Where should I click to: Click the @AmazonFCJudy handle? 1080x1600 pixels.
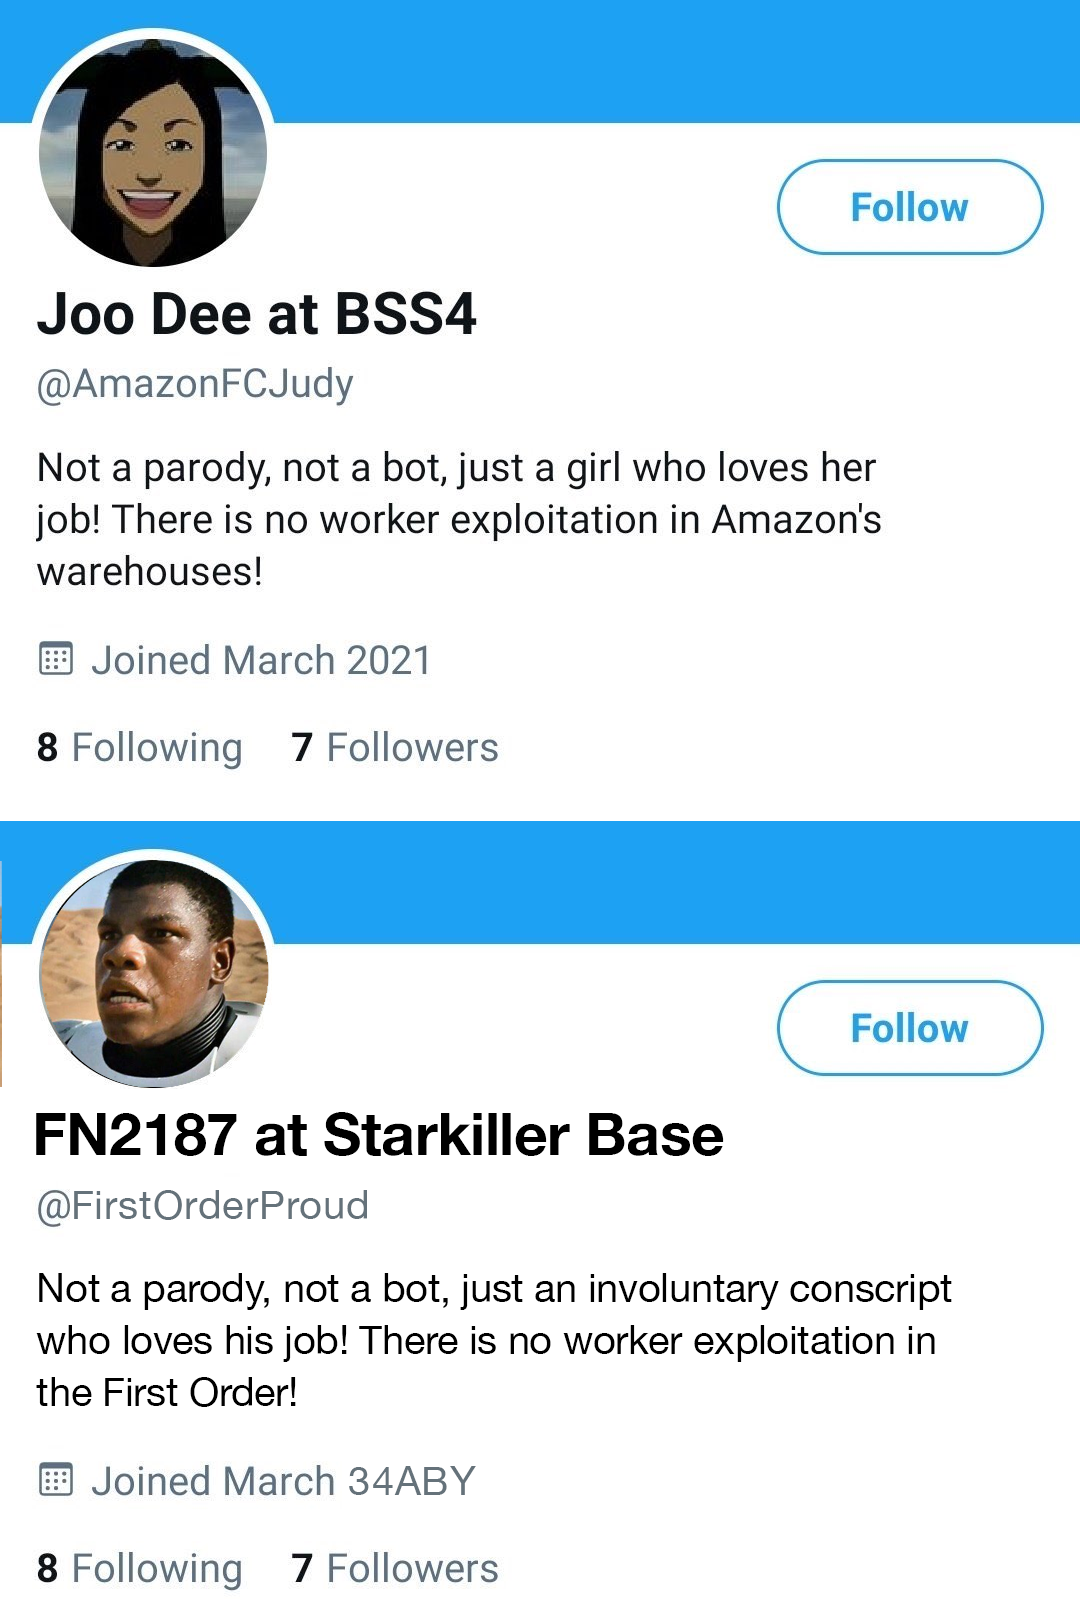(195, 384)
